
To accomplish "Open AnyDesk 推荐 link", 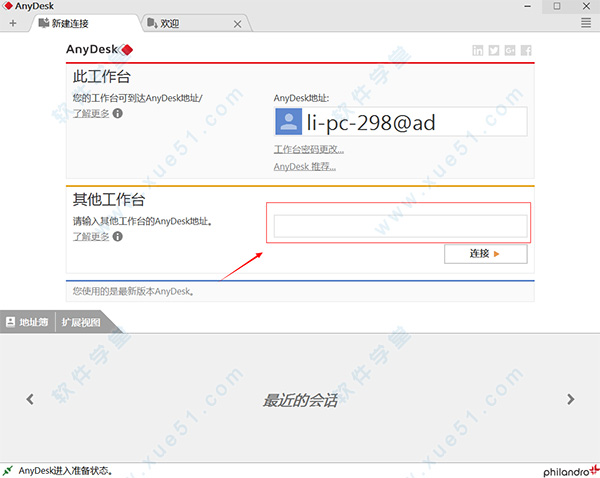I will pos(305,167).
